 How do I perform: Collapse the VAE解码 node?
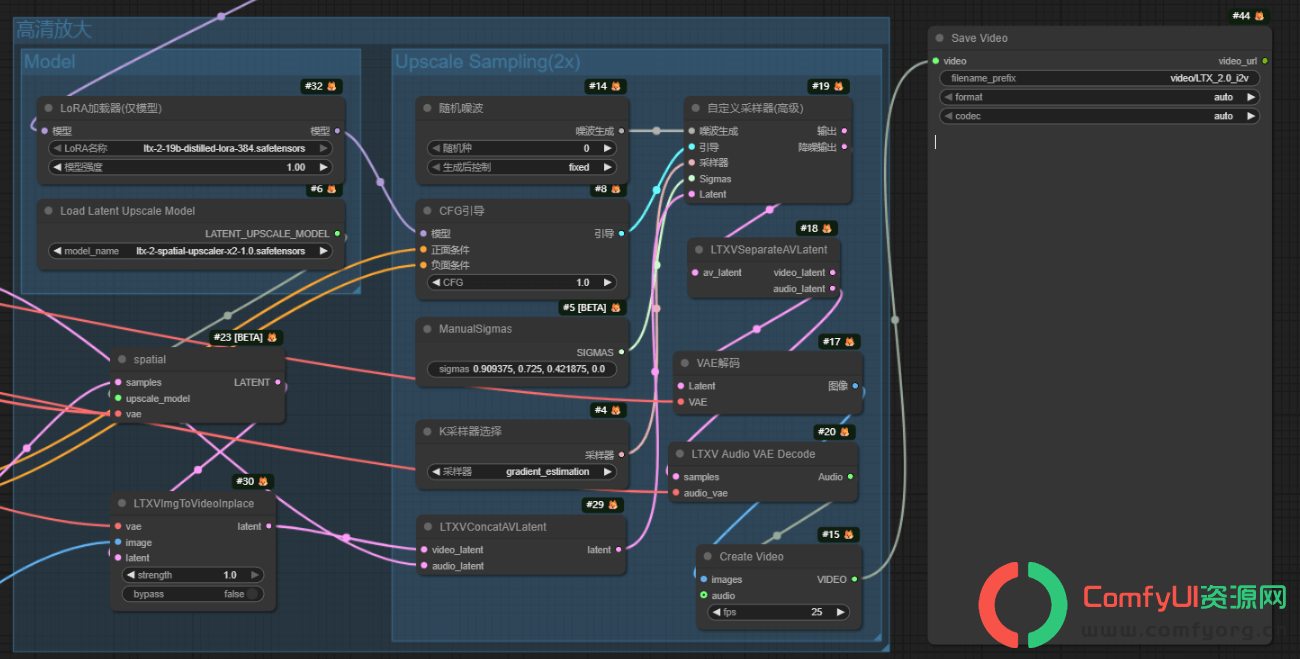(x=685, y=363)
